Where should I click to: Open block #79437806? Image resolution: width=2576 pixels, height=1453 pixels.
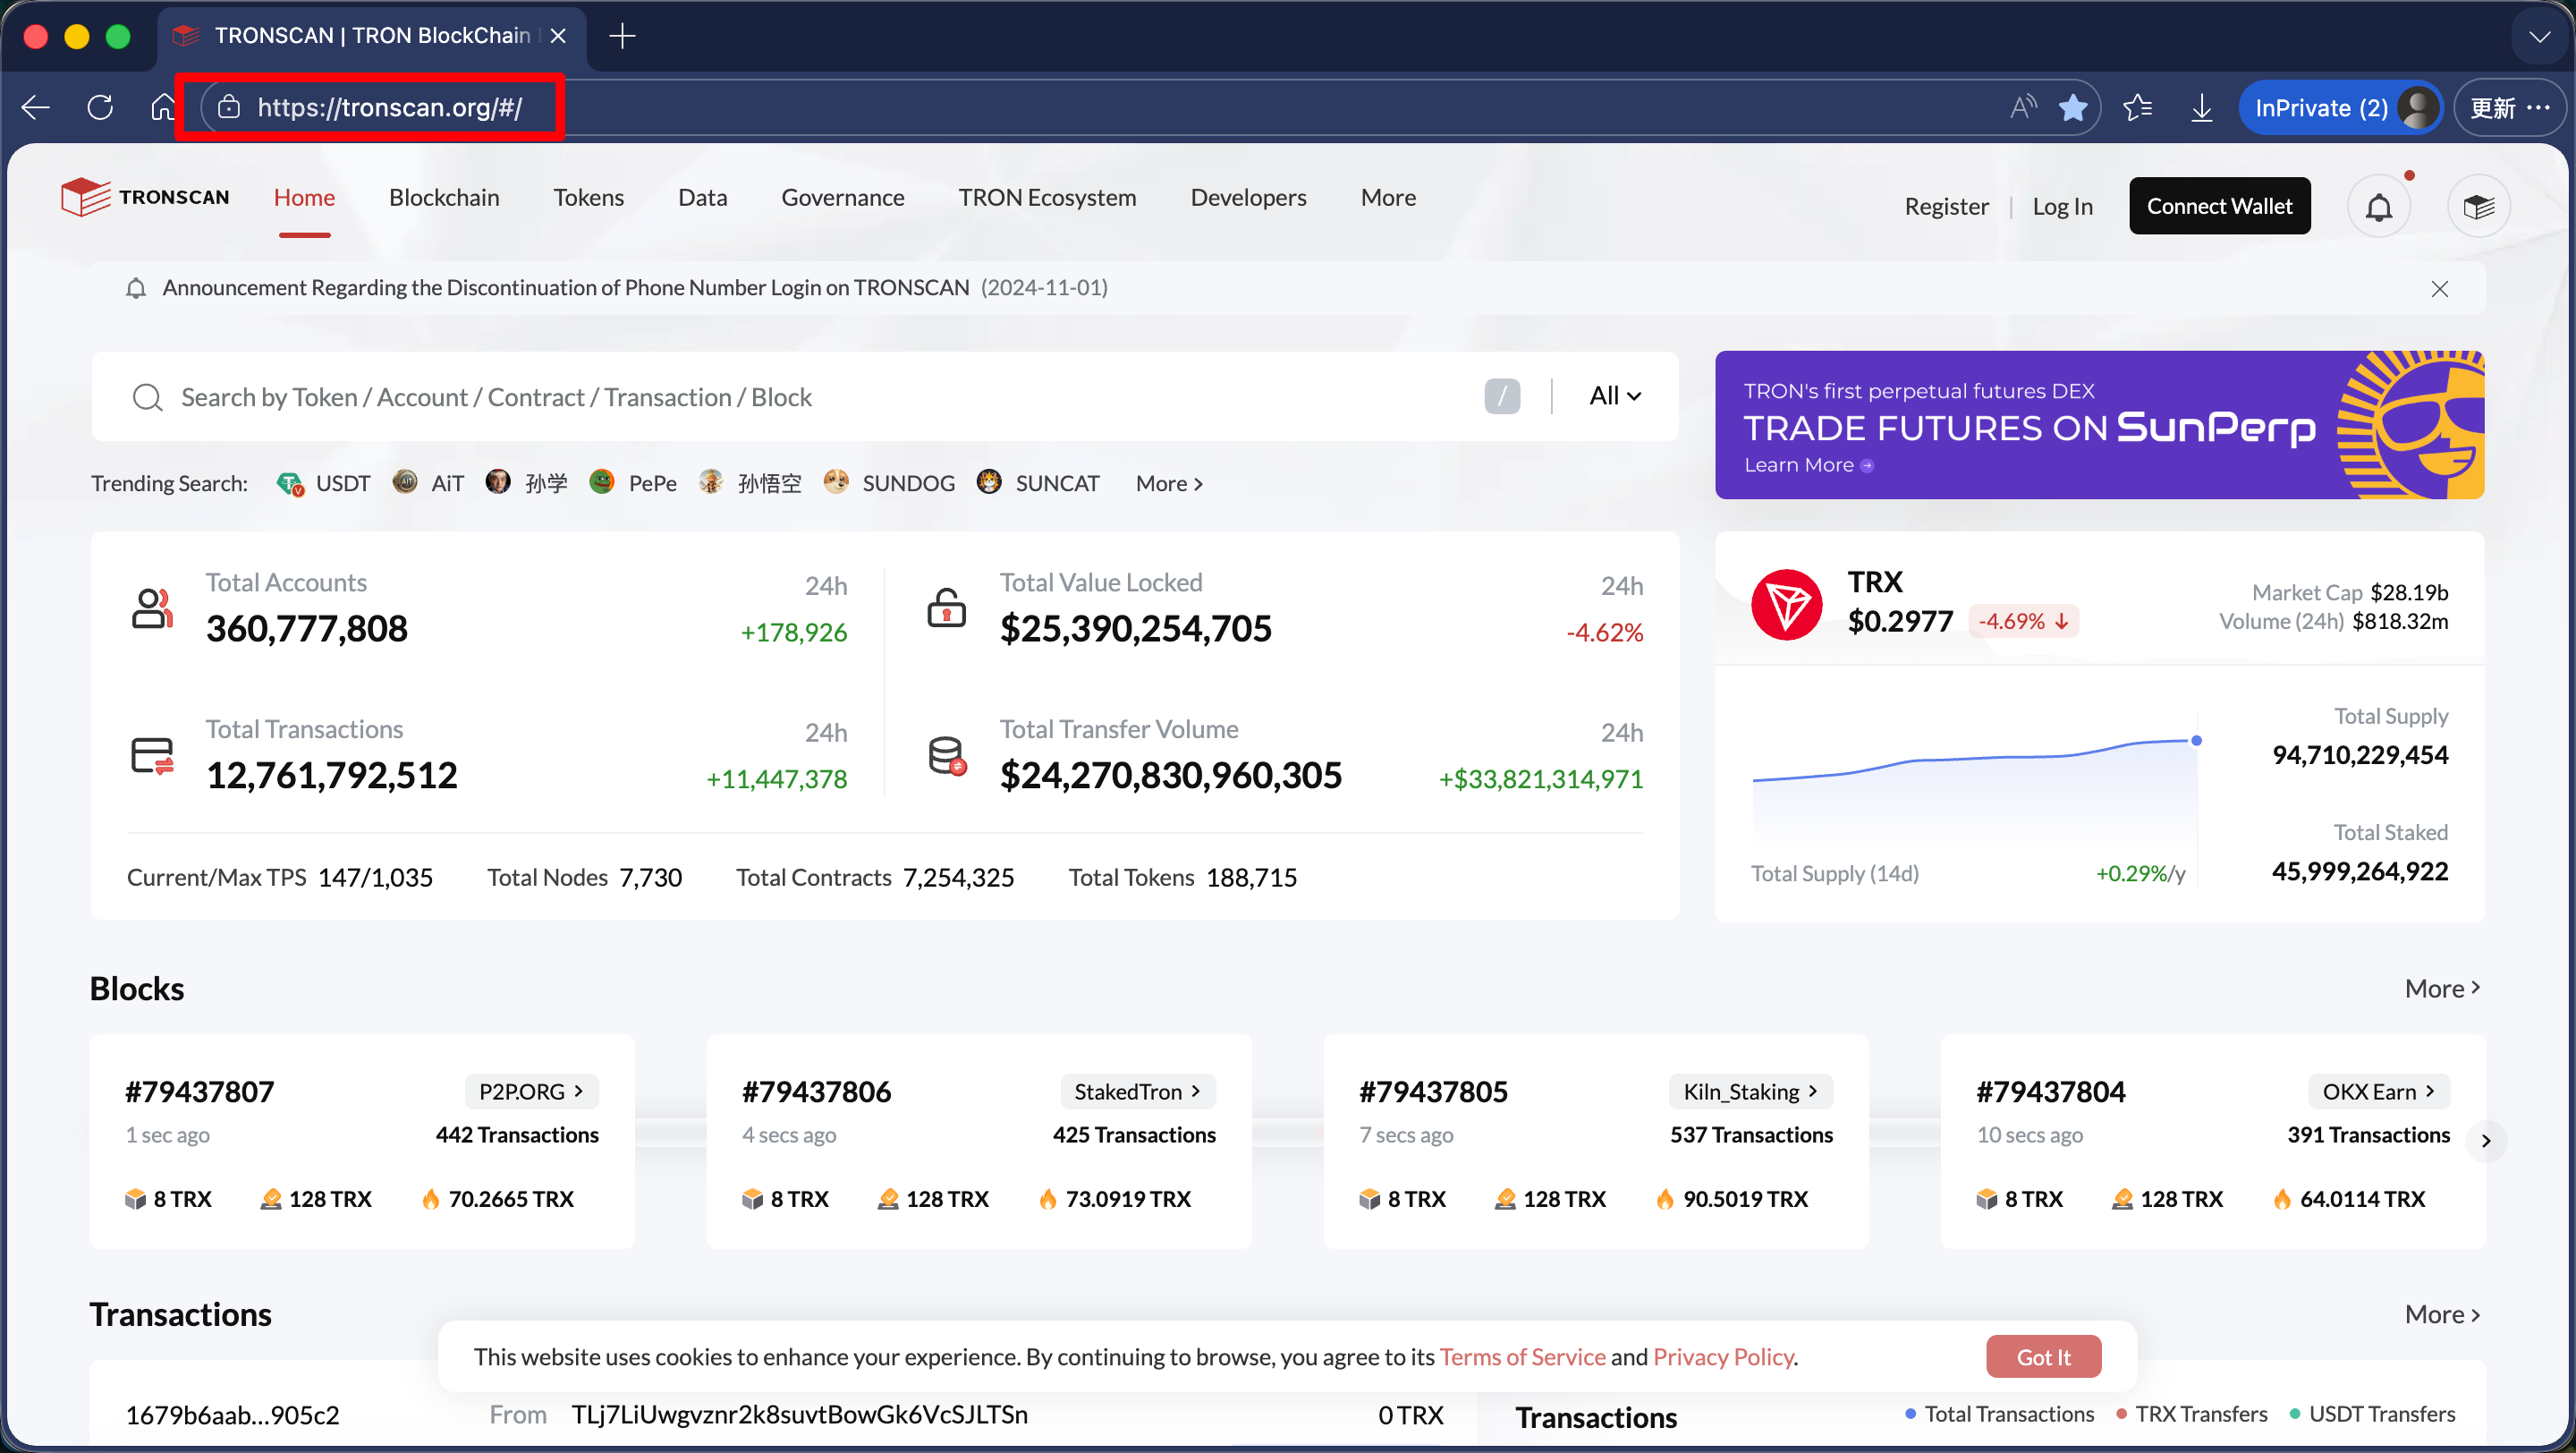816,1092
